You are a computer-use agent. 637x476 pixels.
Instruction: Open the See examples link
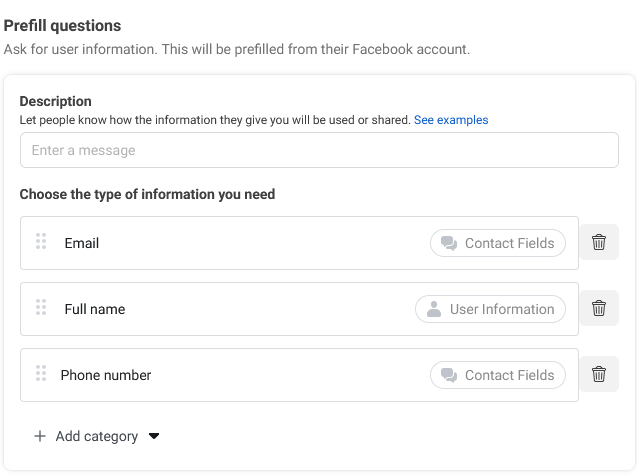(451, 120)
